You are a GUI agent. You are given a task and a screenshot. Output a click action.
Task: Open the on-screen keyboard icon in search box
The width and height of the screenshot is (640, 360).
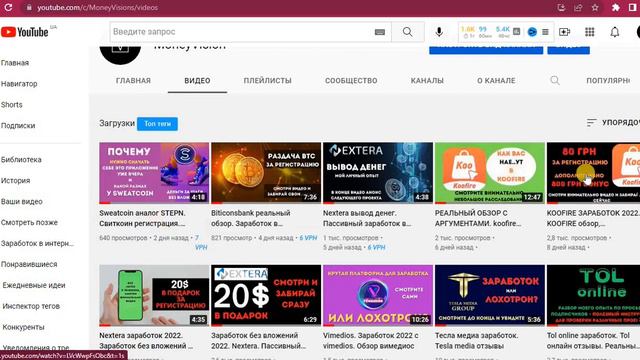380,32
